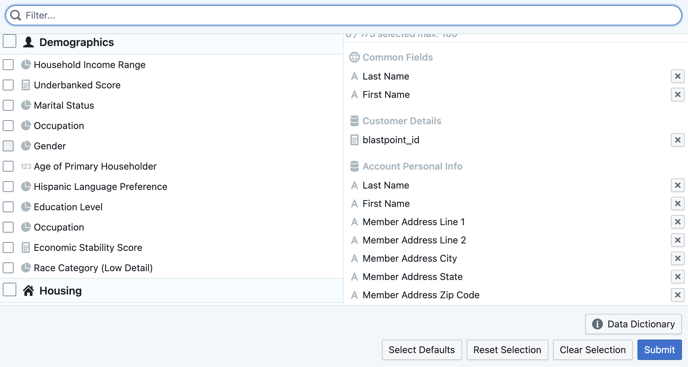This screenshot has width=688, height=367.
Task: Click into the Filter search box
Action: [x=344, y=15]
